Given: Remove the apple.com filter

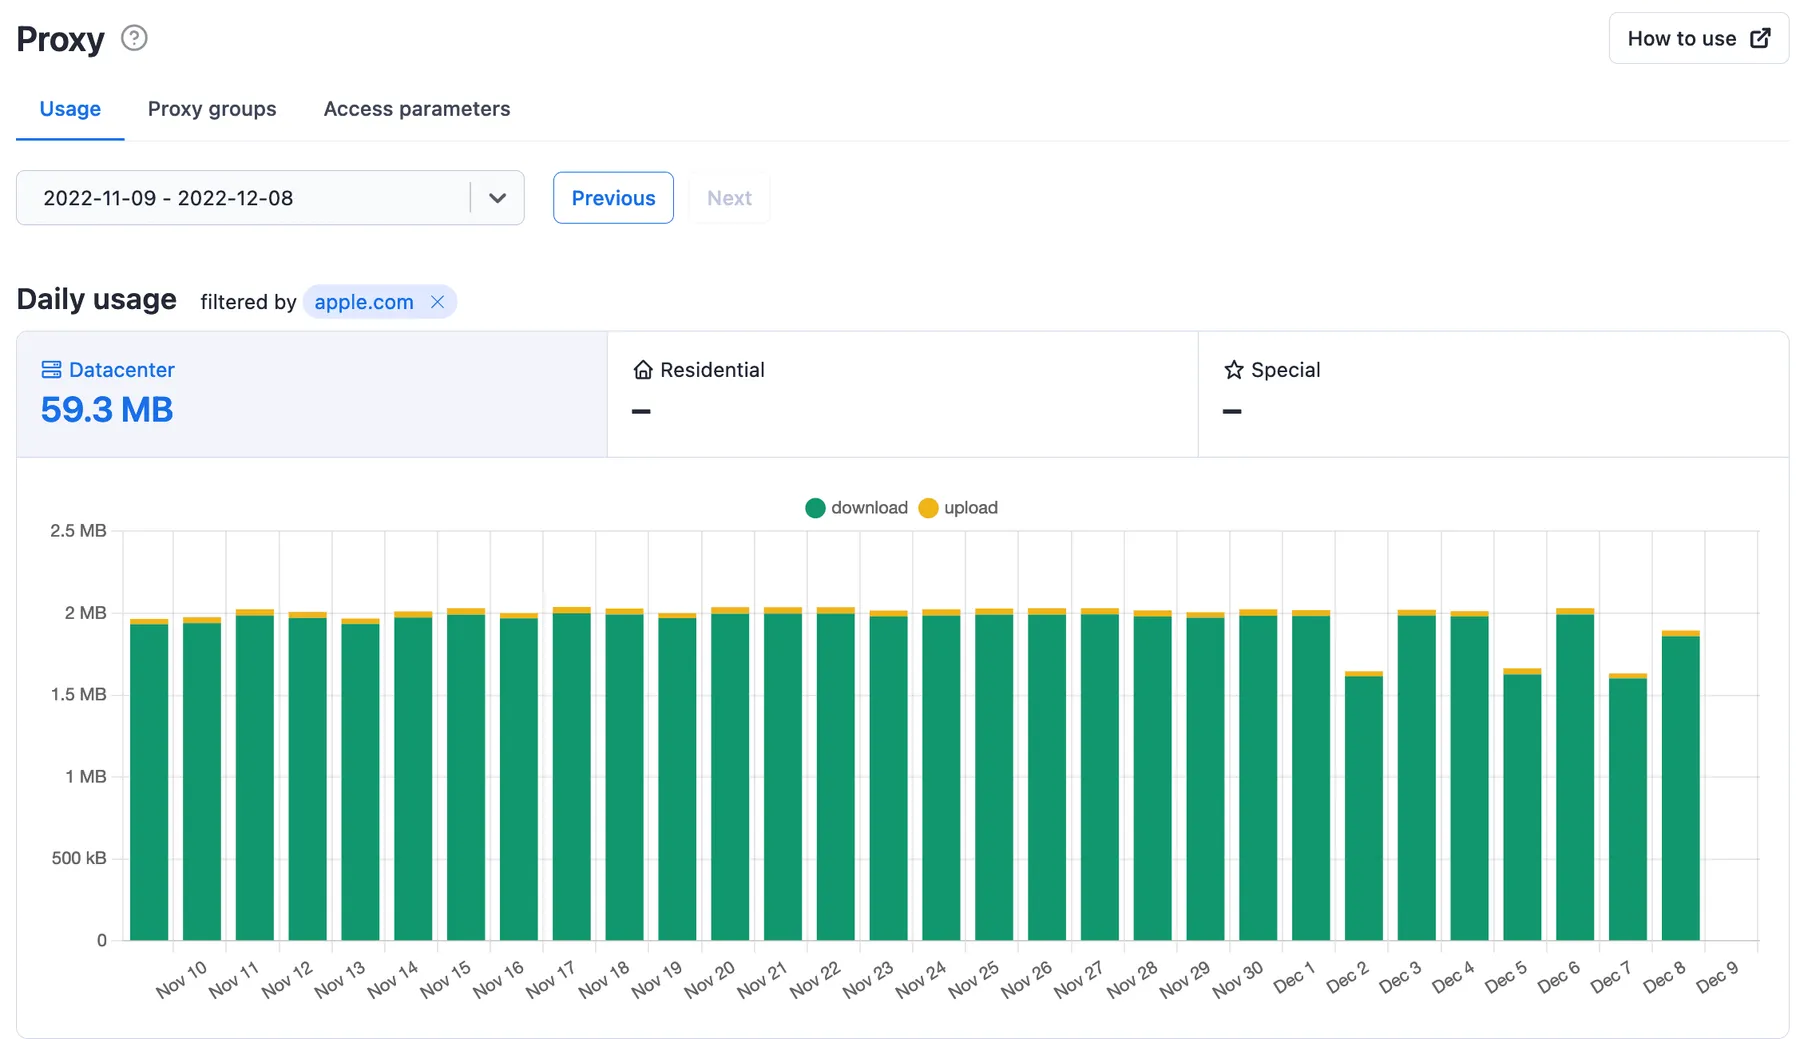Looking at the screenshot, I should 437,302.
